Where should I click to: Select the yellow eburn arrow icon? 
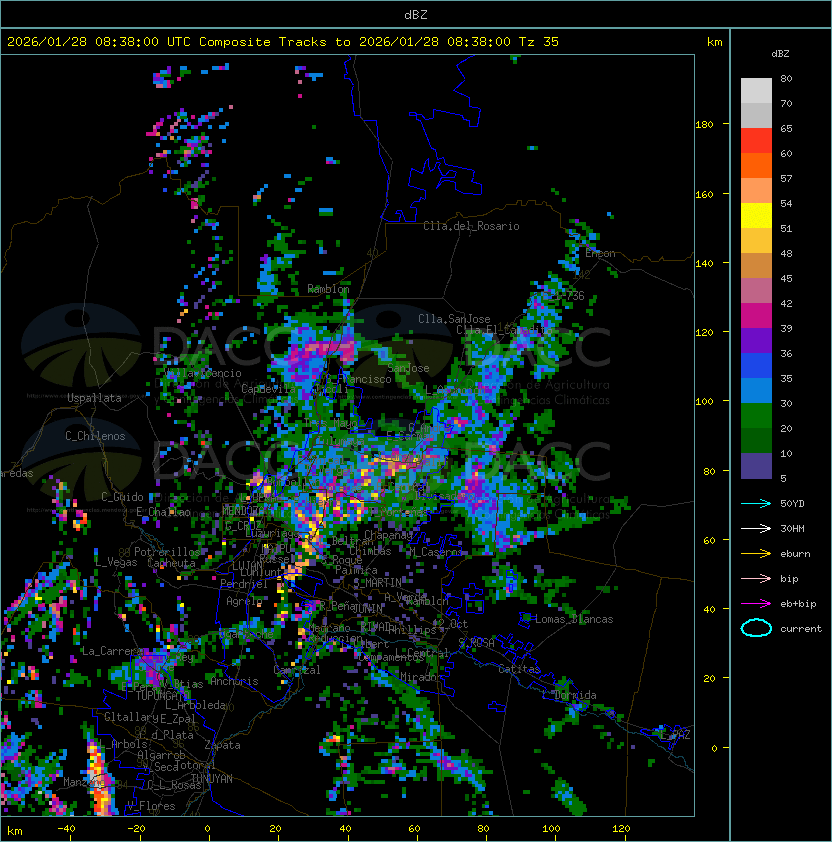click(756, 553)
